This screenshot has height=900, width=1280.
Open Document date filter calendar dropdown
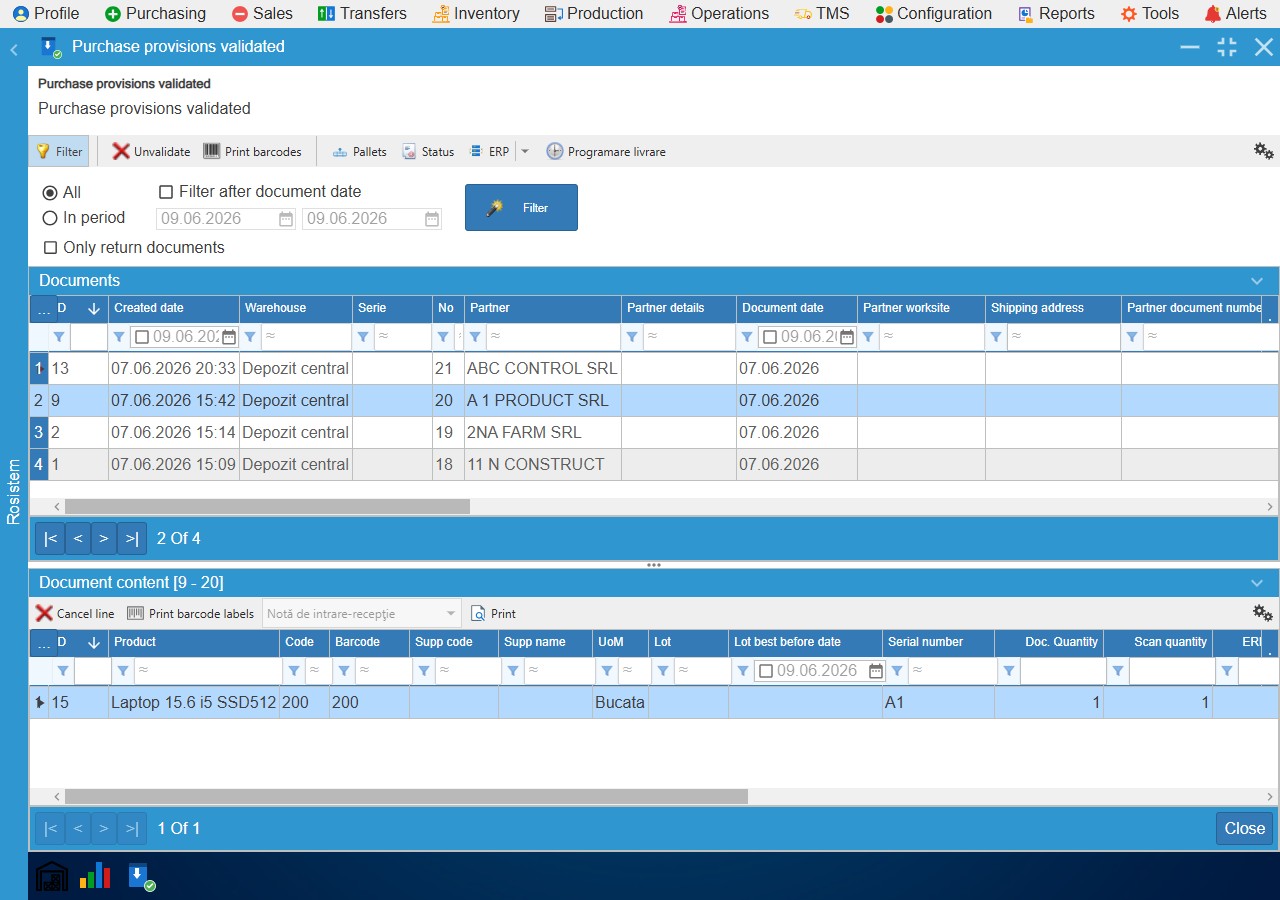847,337
